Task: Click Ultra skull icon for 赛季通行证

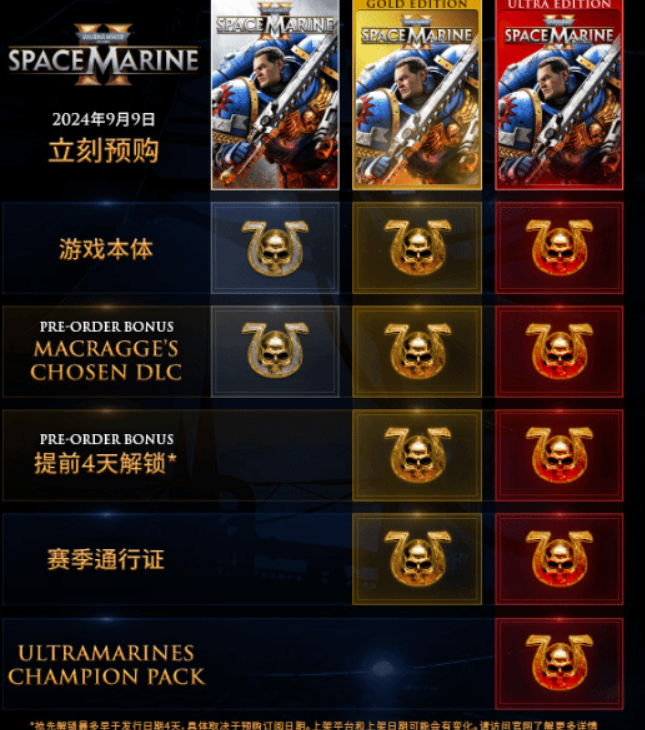Action: click(559, 558)
